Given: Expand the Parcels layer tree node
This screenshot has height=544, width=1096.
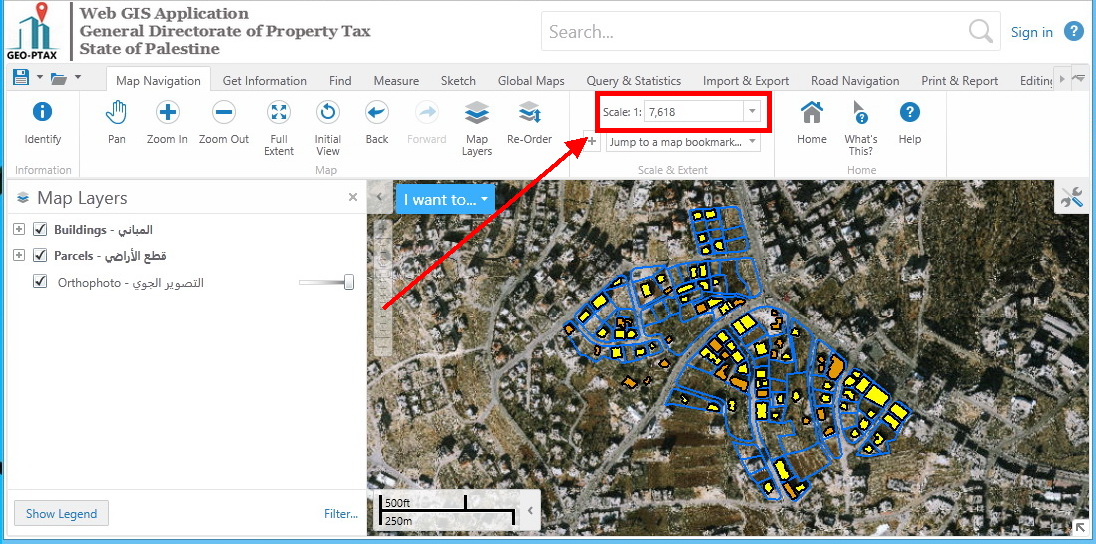Looking at the screenshot, I should (x=19, y=256).
